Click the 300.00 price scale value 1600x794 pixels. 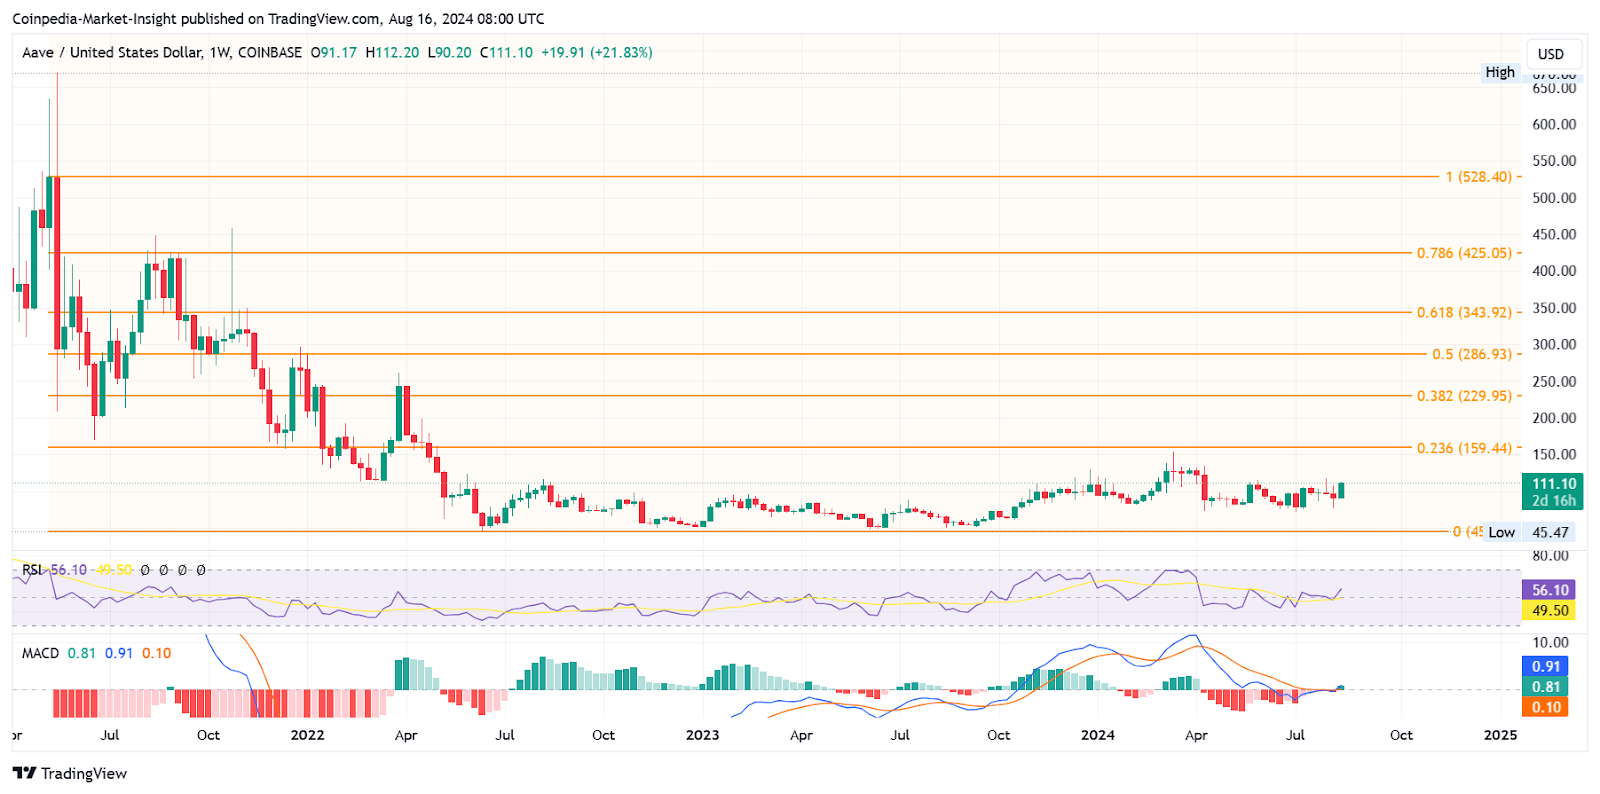click(1554, 345)
